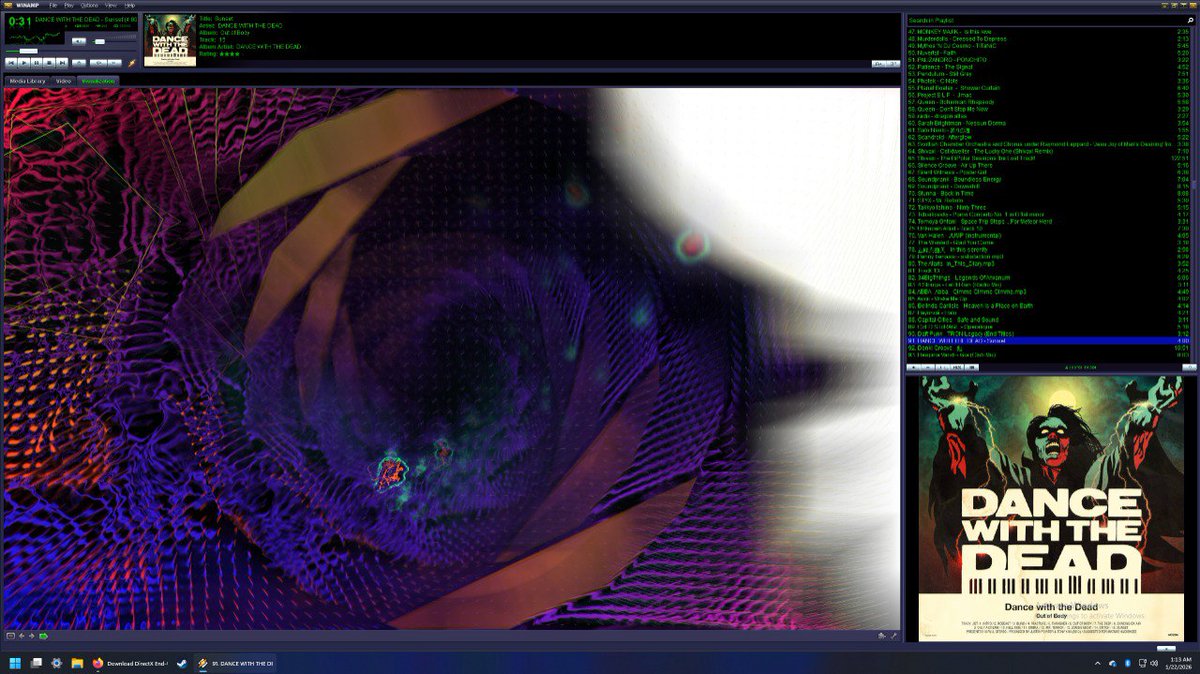The image size is (1200, 674).
Task: Click the highlighted DANCE WITH THE DEAD - Sunset row
Action: [1047, 341]
